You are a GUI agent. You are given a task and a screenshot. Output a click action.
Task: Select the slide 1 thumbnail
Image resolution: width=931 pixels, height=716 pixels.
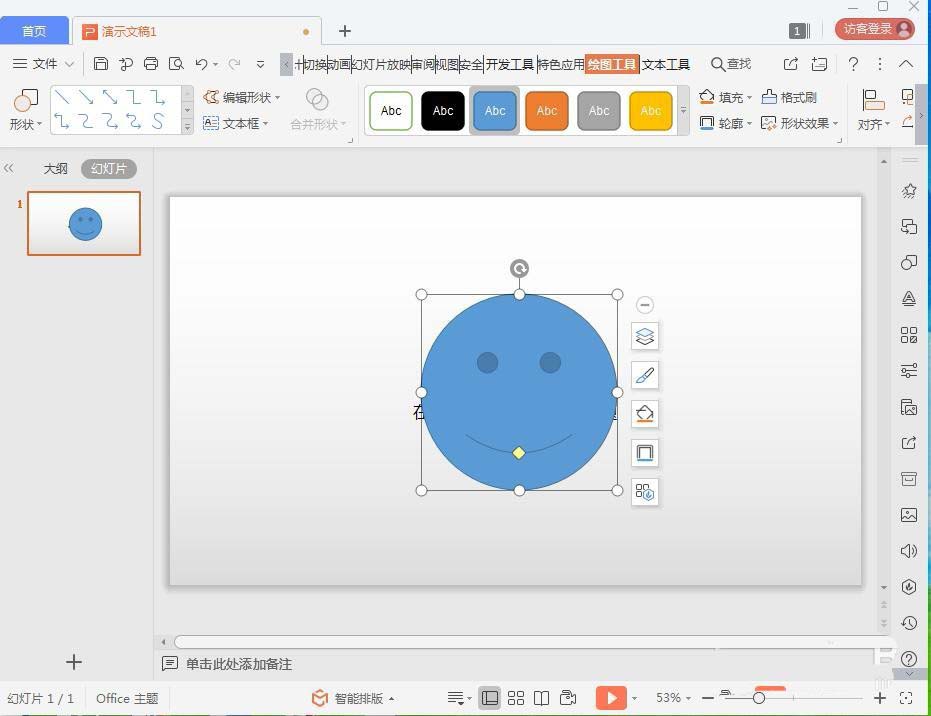point(84,224)
